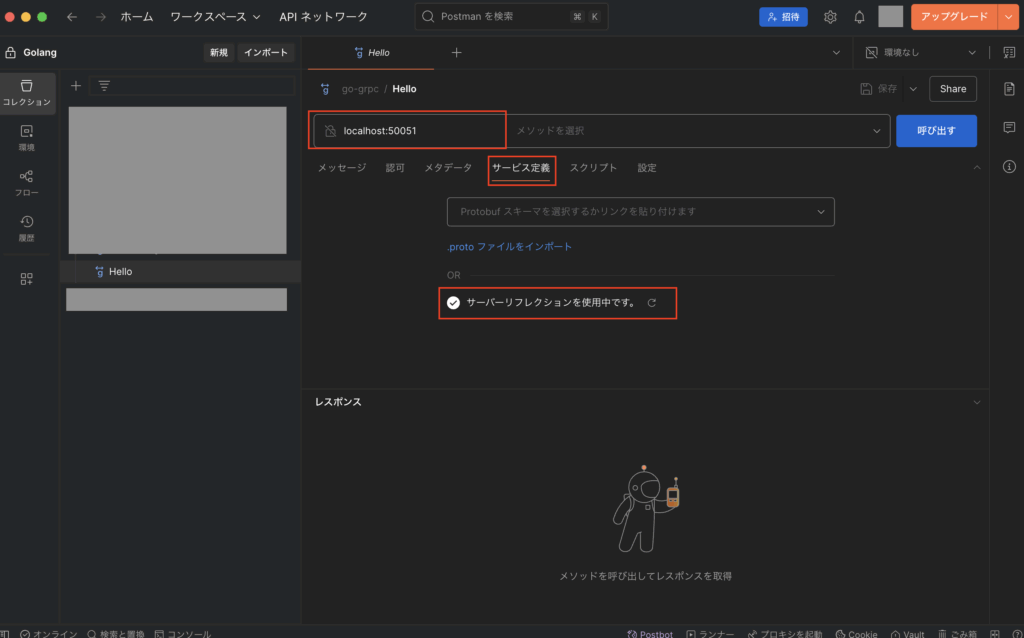Expand ワークスペース dropdown
This screenshot has width=1024, height=638.
215,17
